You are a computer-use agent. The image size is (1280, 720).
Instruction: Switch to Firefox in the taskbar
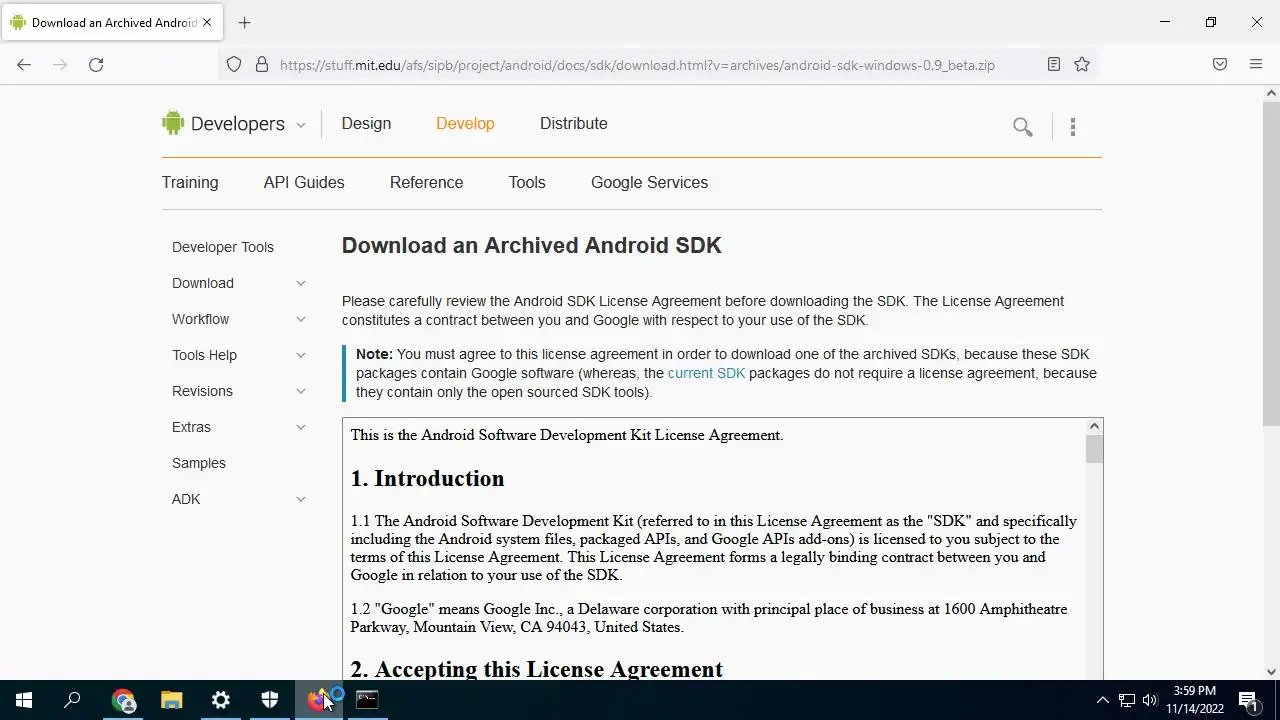pos(318,700)
